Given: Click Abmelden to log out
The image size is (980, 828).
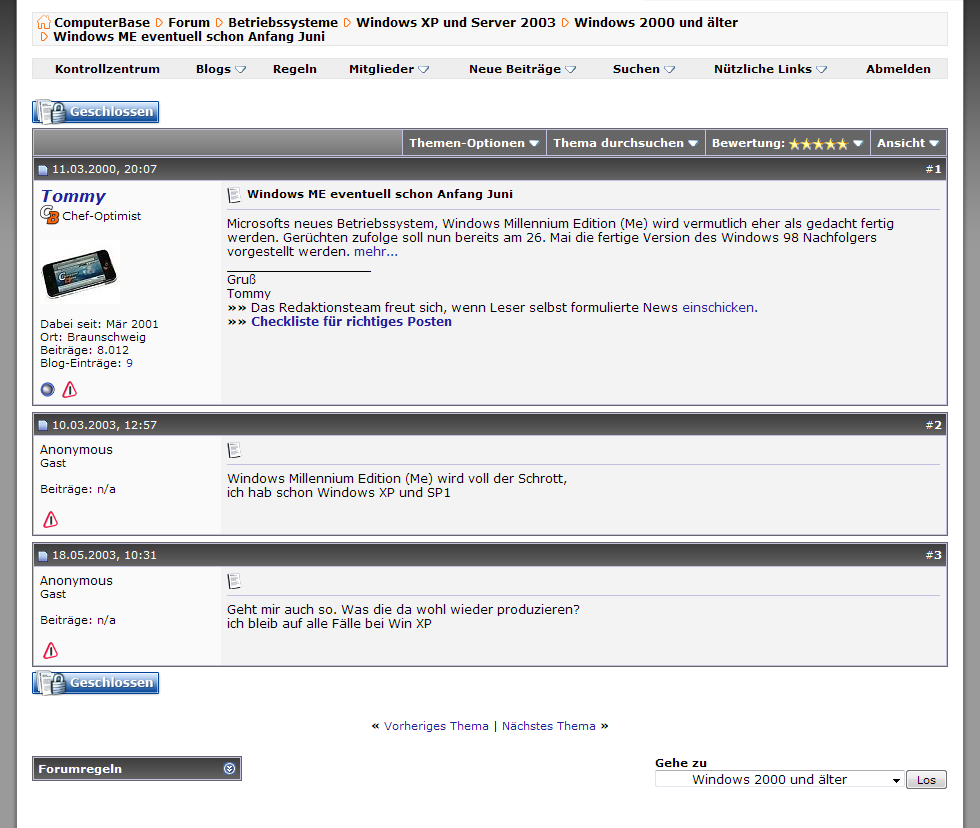Looking at the screenshot, I should tap(898, 69).
